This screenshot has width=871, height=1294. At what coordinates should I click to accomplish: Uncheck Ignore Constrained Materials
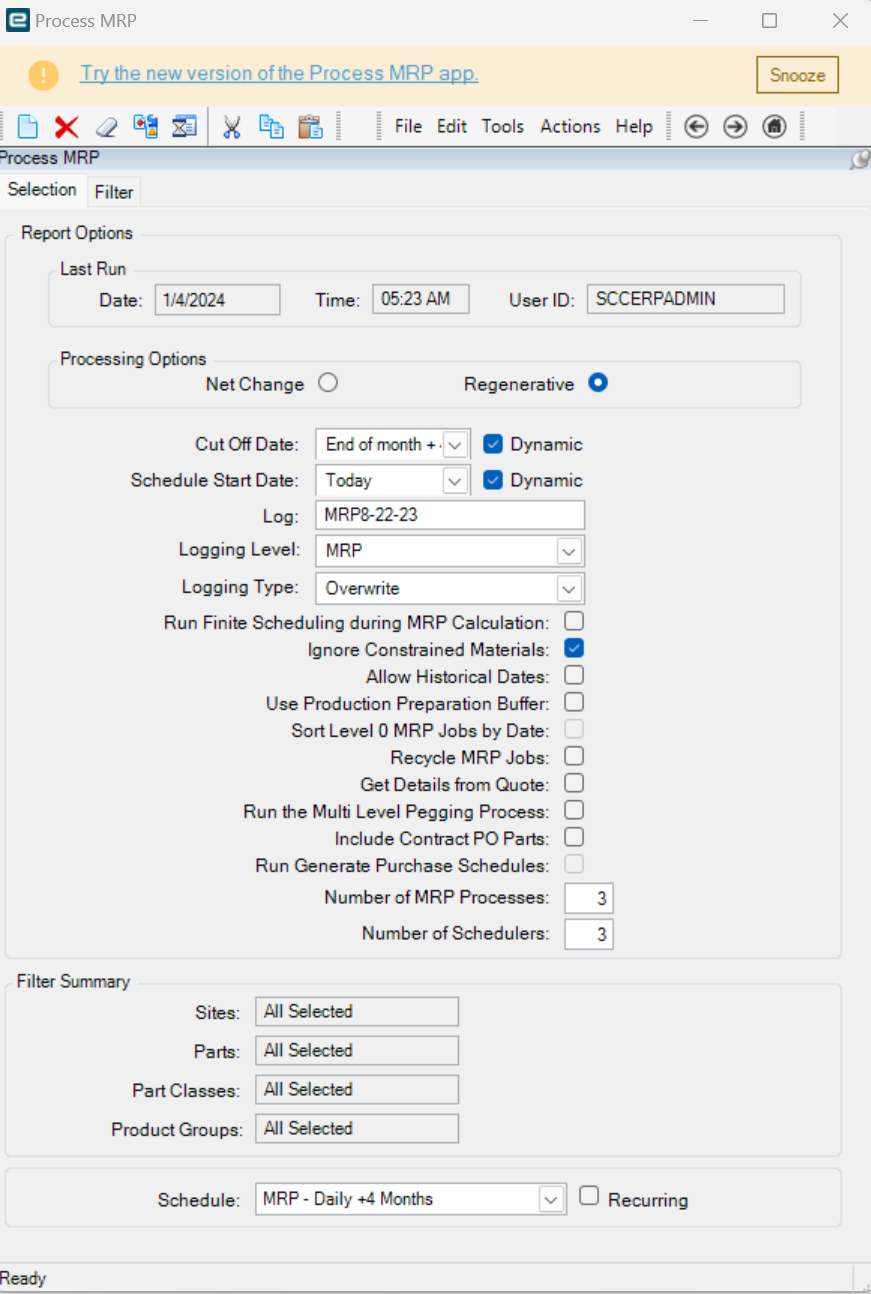[574, 648]
